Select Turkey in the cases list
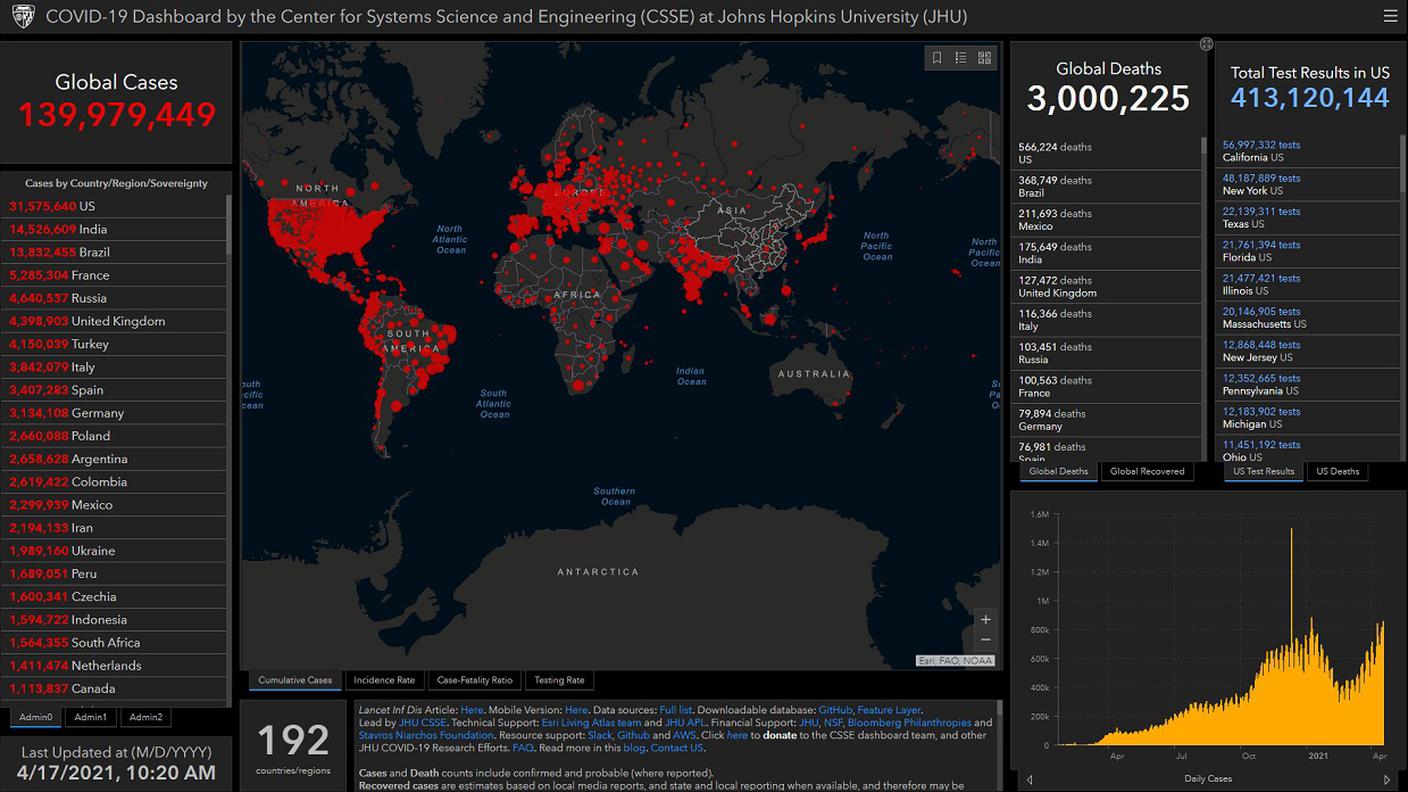Screen dimensions: 1408x792 tap(114, 344)
